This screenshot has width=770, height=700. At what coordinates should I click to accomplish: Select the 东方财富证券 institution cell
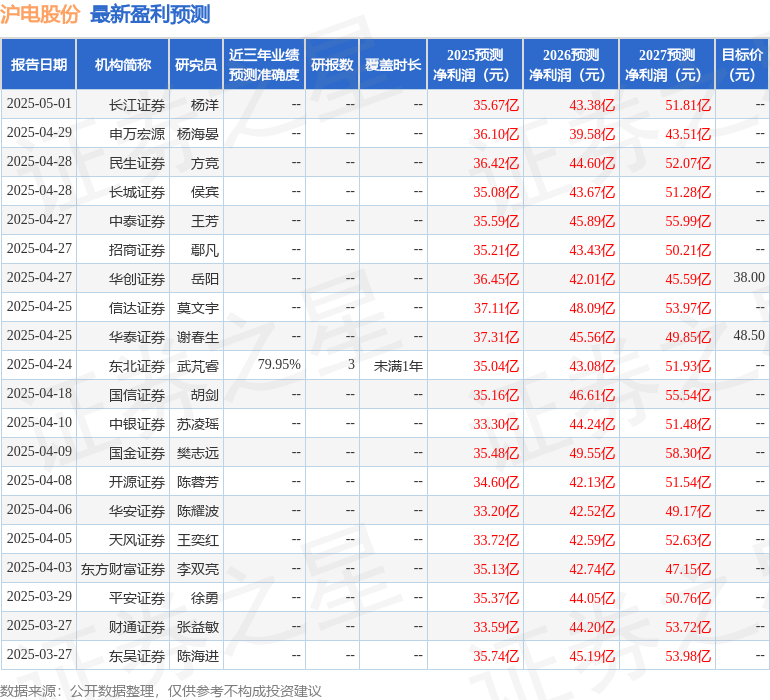pyautogui.click(x=123, y=569)
